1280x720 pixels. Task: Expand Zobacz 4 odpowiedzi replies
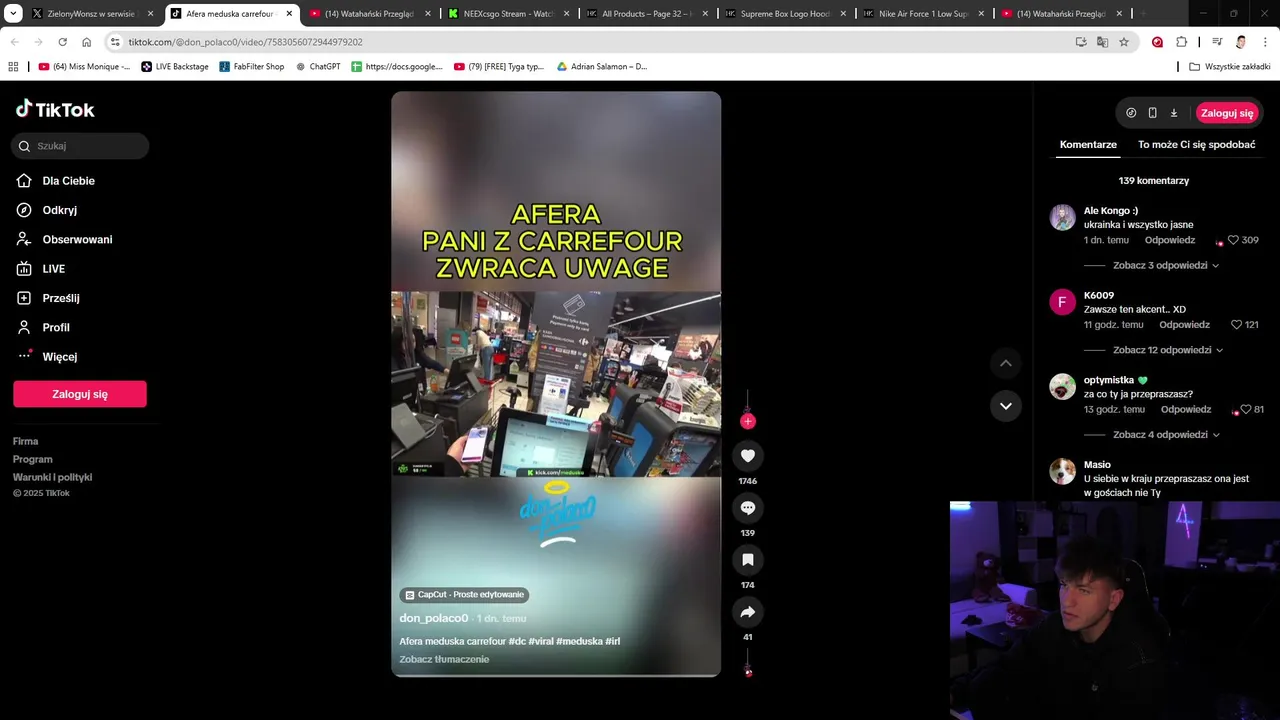pos(1166,435)
